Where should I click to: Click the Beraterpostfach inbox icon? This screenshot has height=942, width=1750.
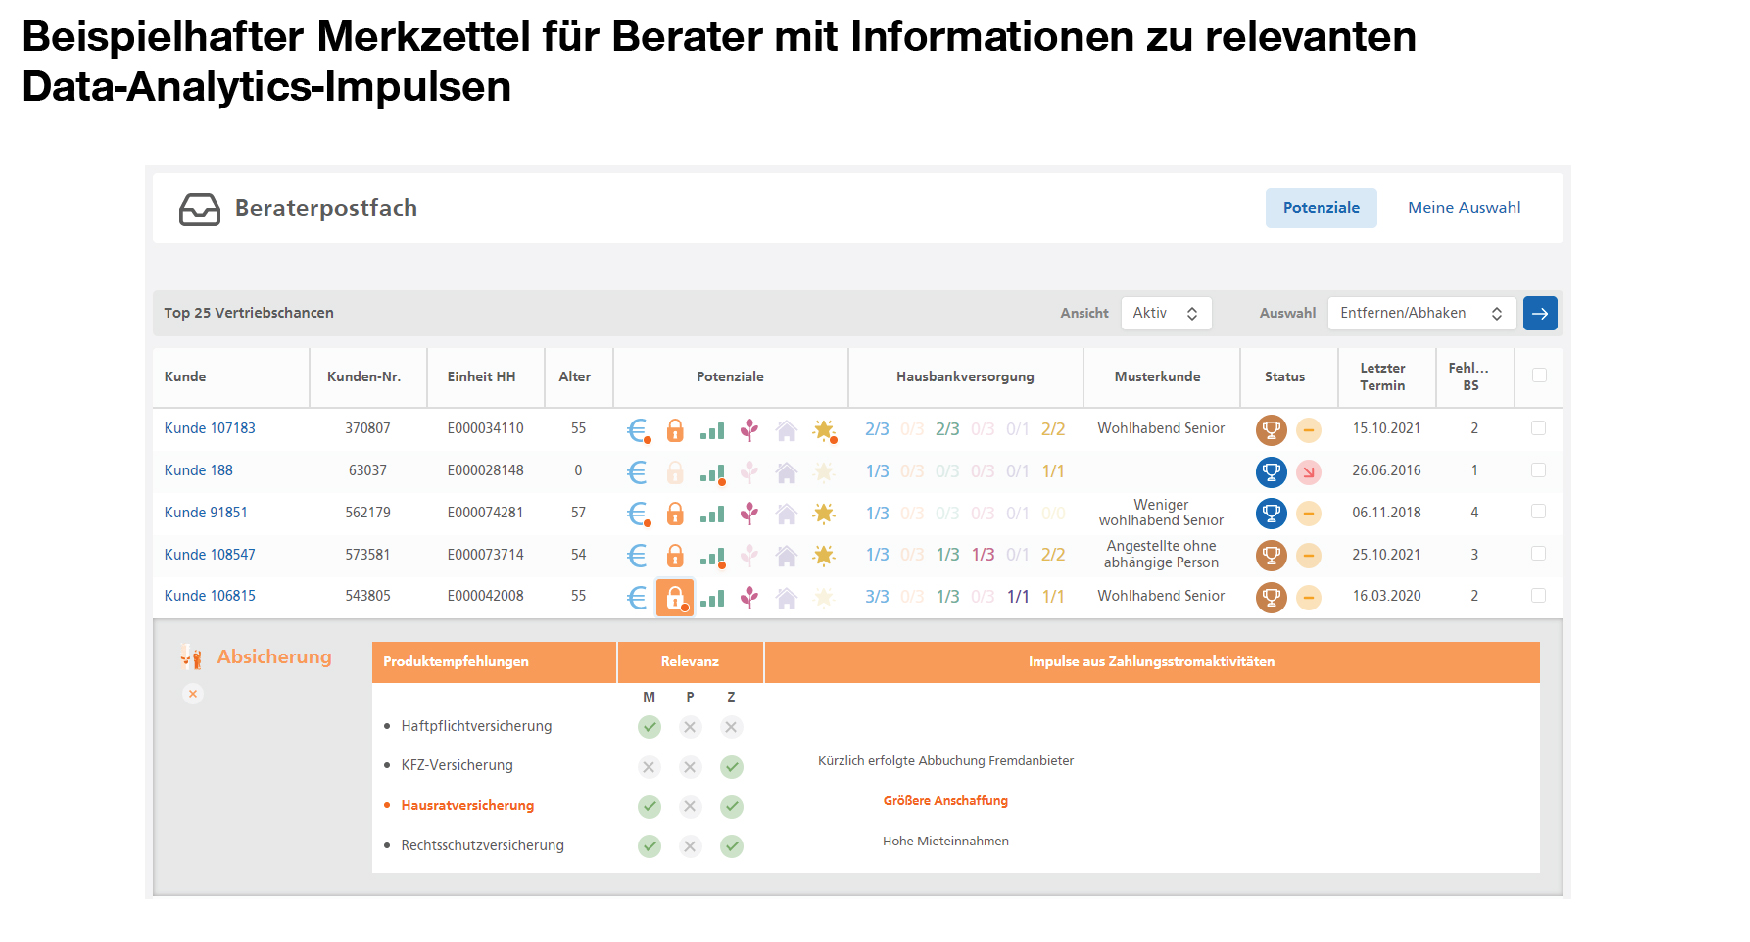199,209
